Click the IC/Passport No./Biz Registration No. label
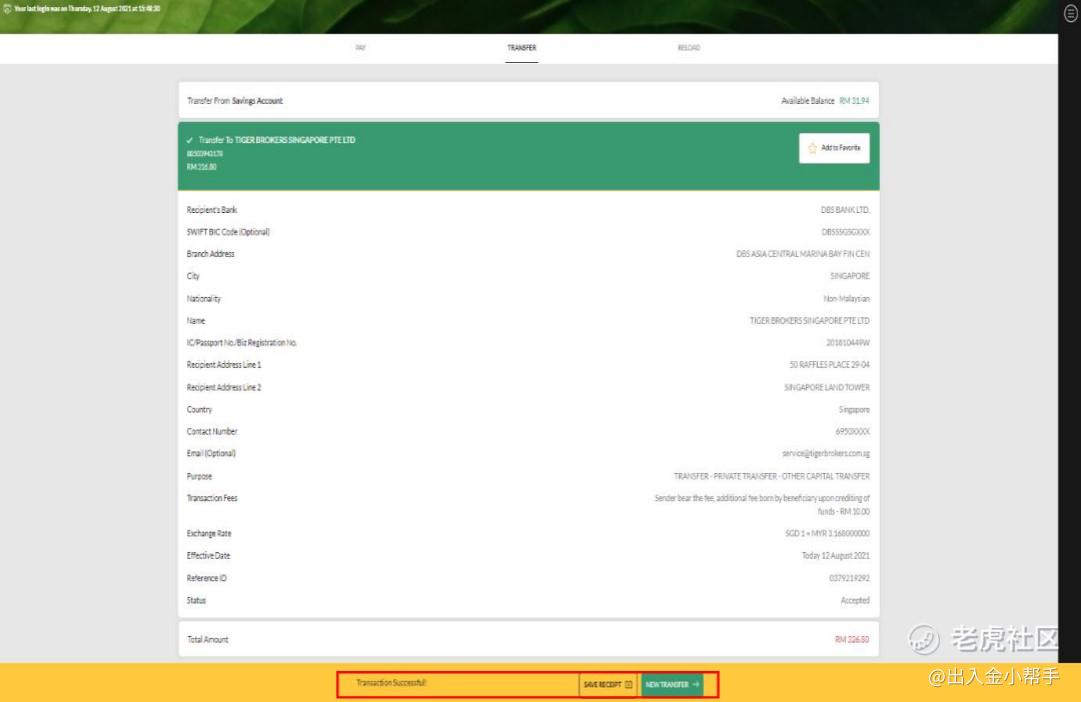Screen dimensions: 1081x702 tap(242, 343)
